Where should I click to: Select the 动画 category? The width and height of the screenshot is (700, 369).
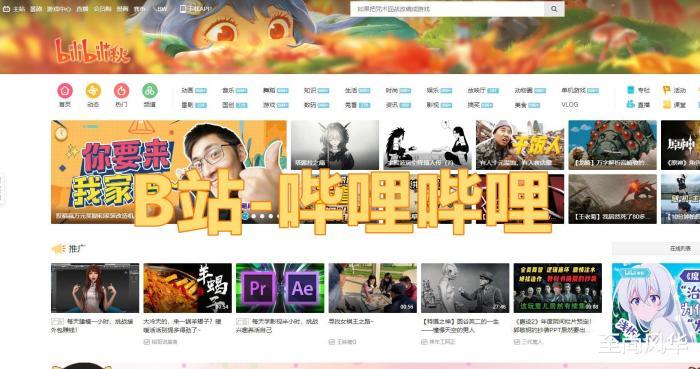187,90
